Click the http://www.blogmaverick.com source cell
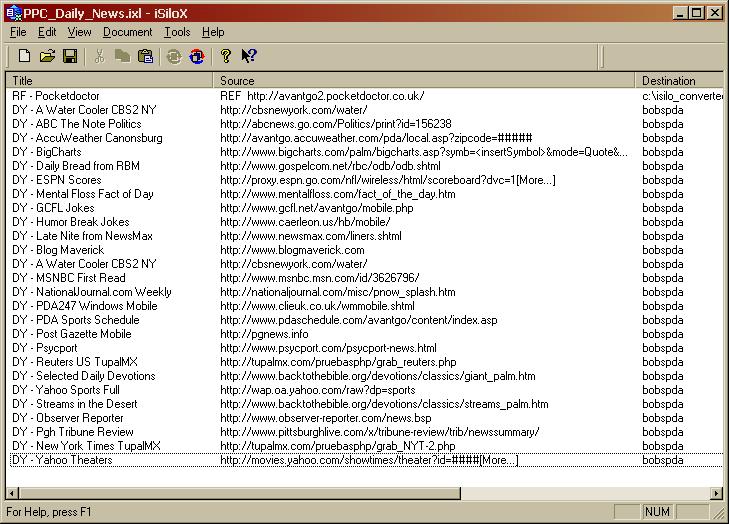Viewport: 729px width, 524px height. point(292,250)
